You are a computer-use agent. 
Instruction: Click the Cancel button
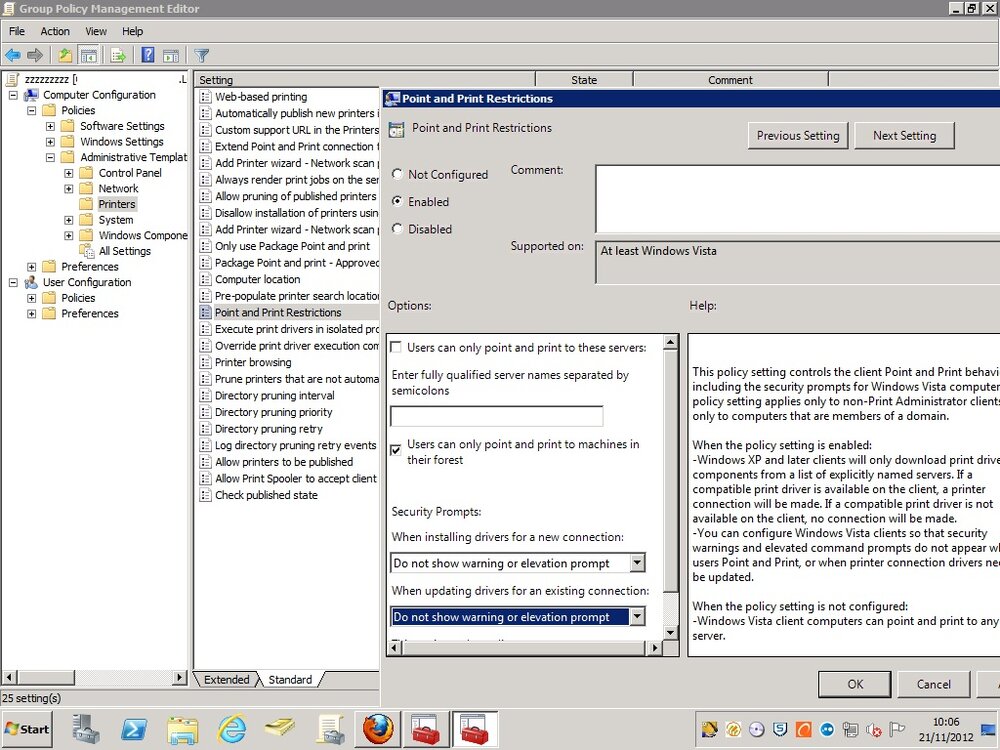(x=934, y=684)
